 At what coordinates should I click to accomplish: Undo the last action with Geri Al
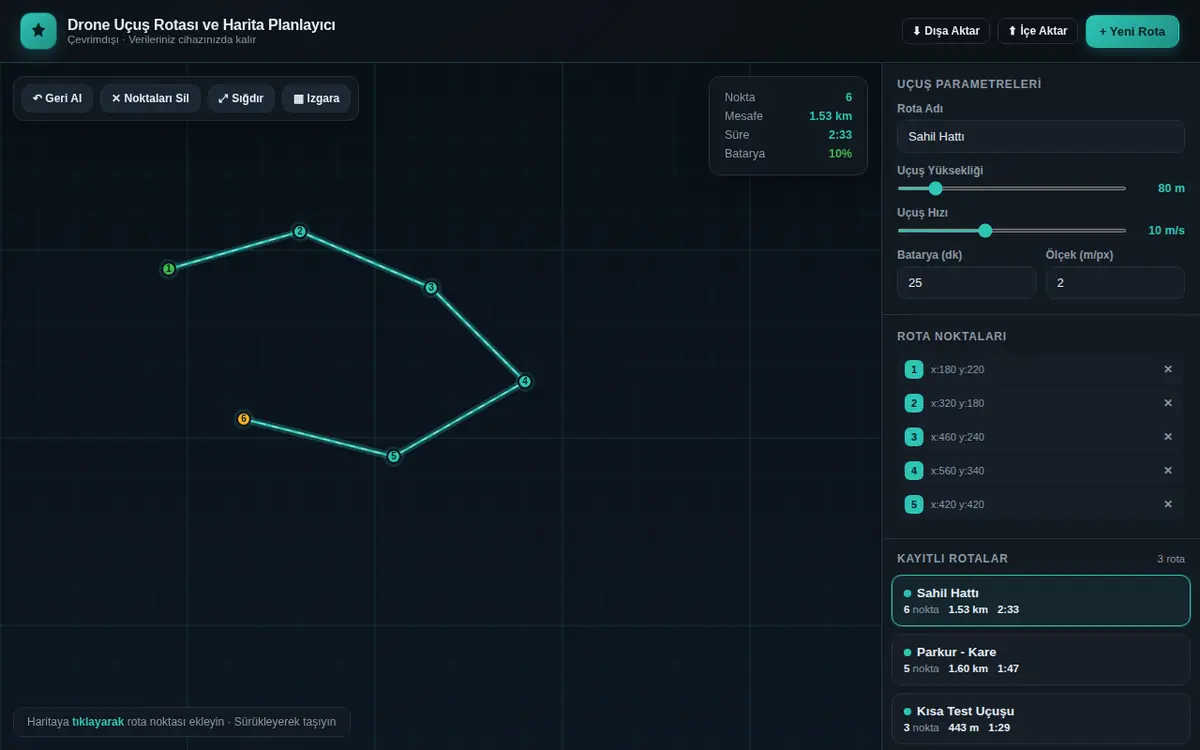(57, 99)
